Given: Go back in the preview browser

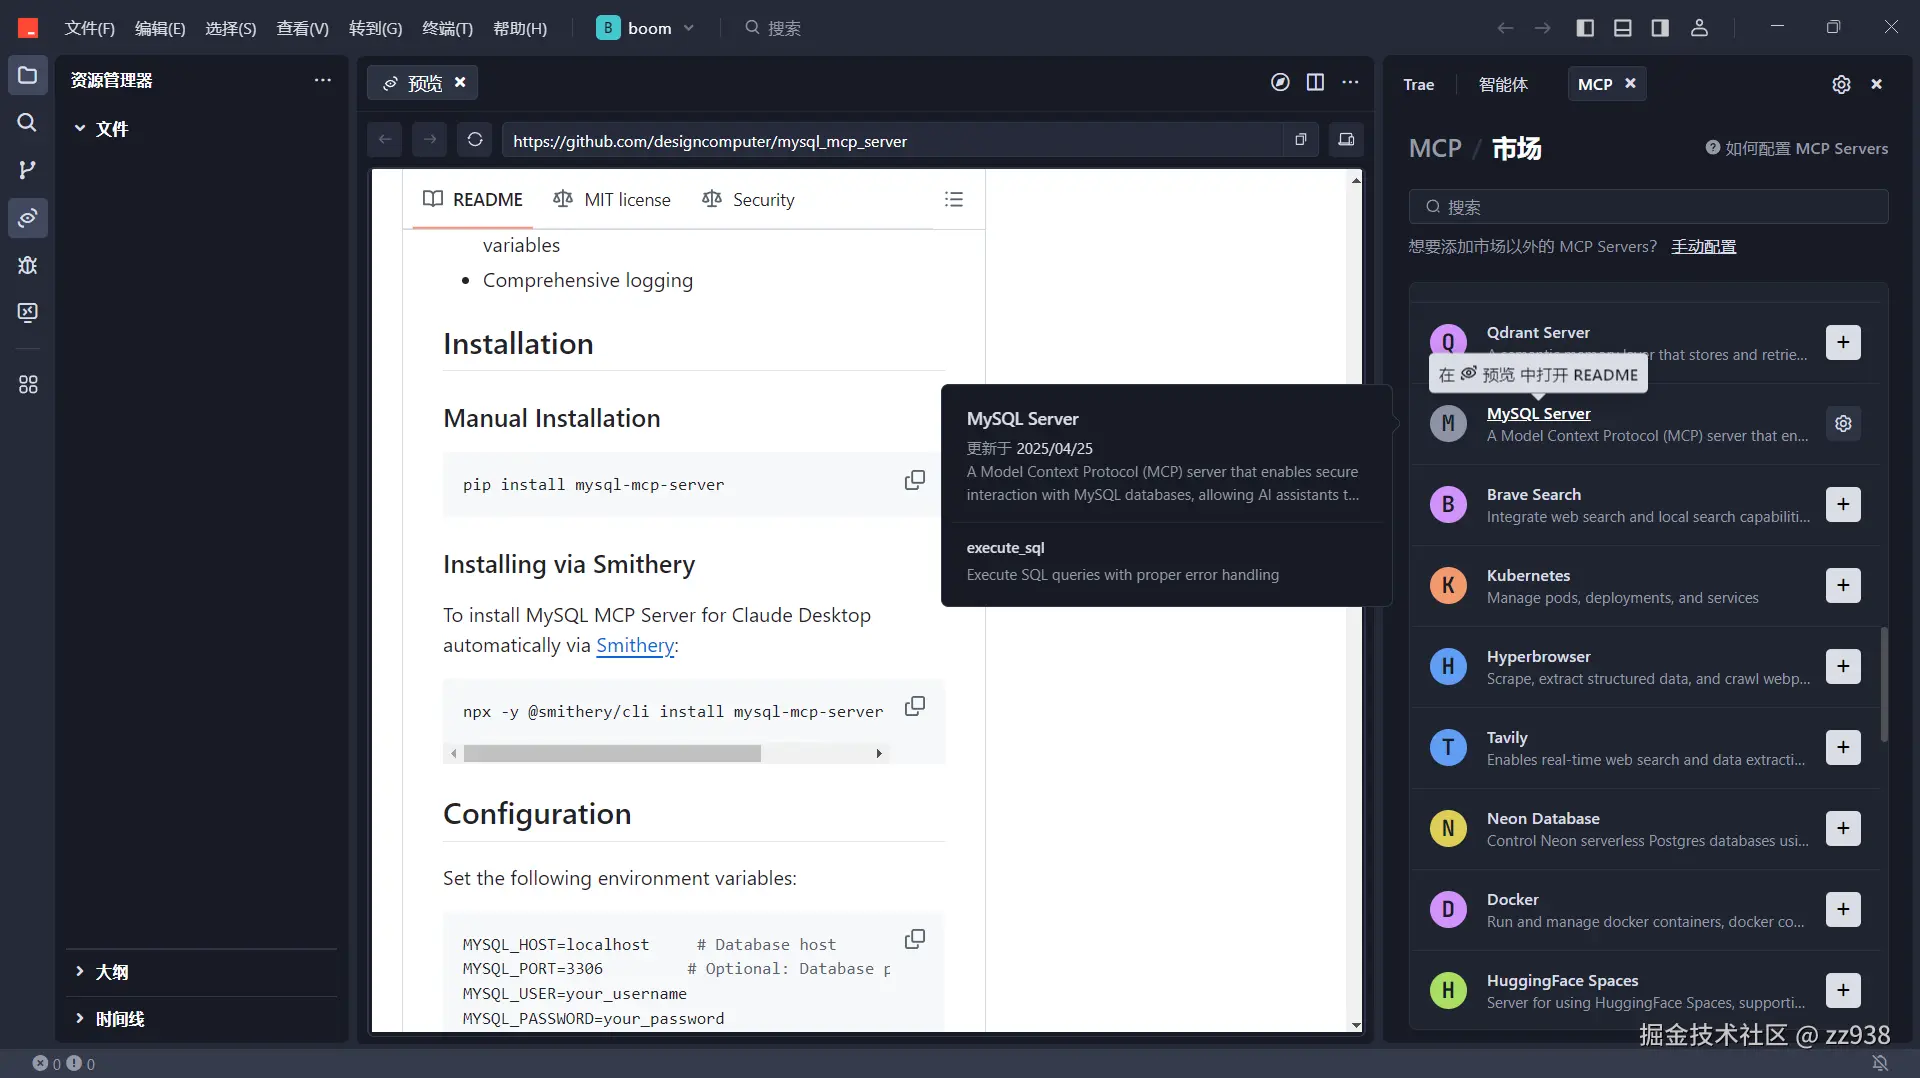Looking at the screenshot, I should [x=385, y=140].
